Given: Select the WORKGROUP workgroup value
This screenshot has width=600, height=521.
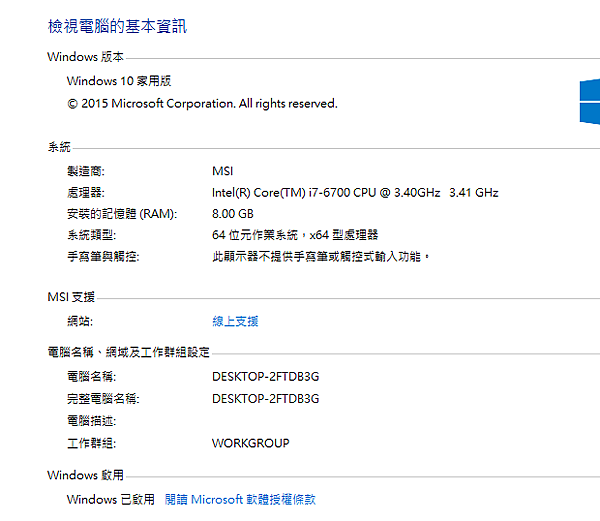Looking at the screenshot, I should (x=251, y=443).
